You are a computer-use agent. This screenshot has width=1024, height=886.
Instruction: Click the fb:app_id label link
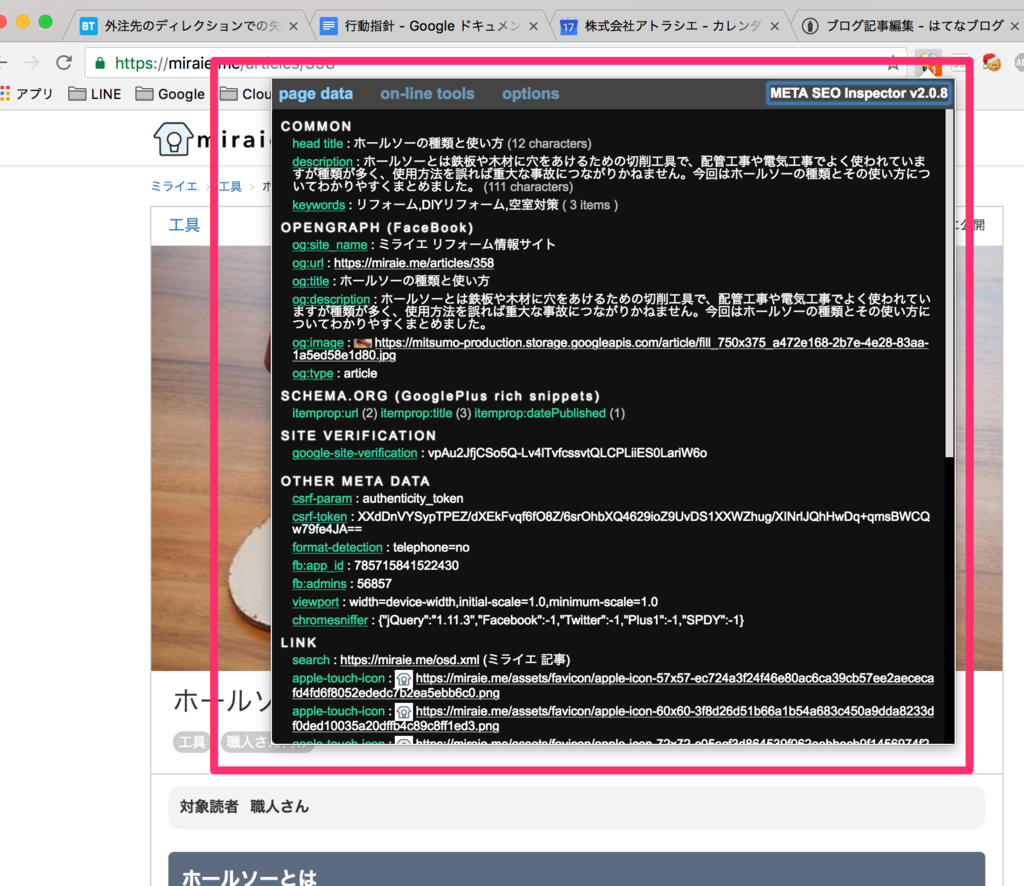click(317, 566)
